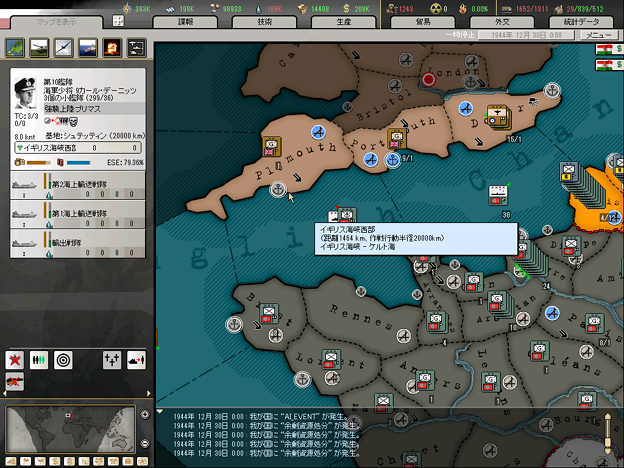Click the bullseye target mission button
624x468 pixels.
coord(63,360)
